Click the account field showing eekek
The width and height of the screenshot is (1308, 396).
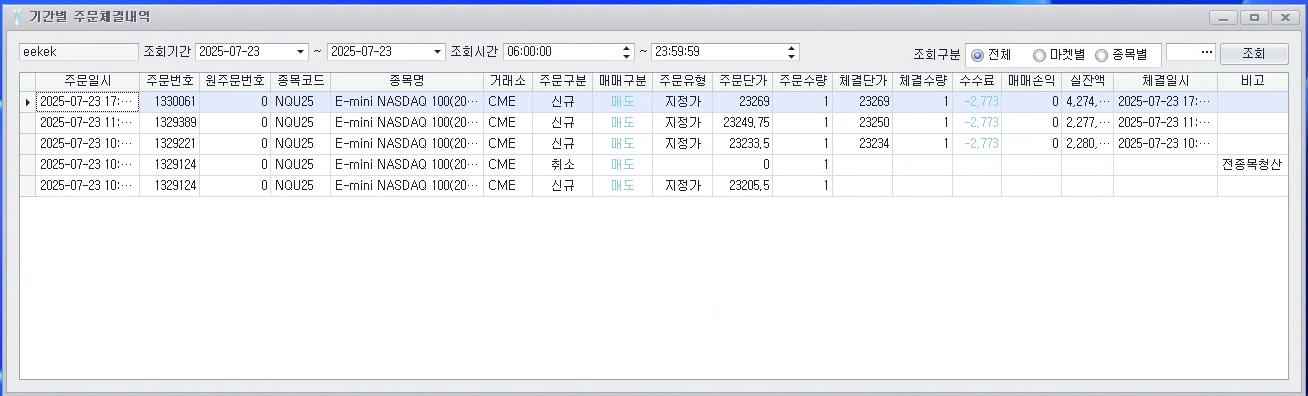pyautogui.click(x=79, y=52)
